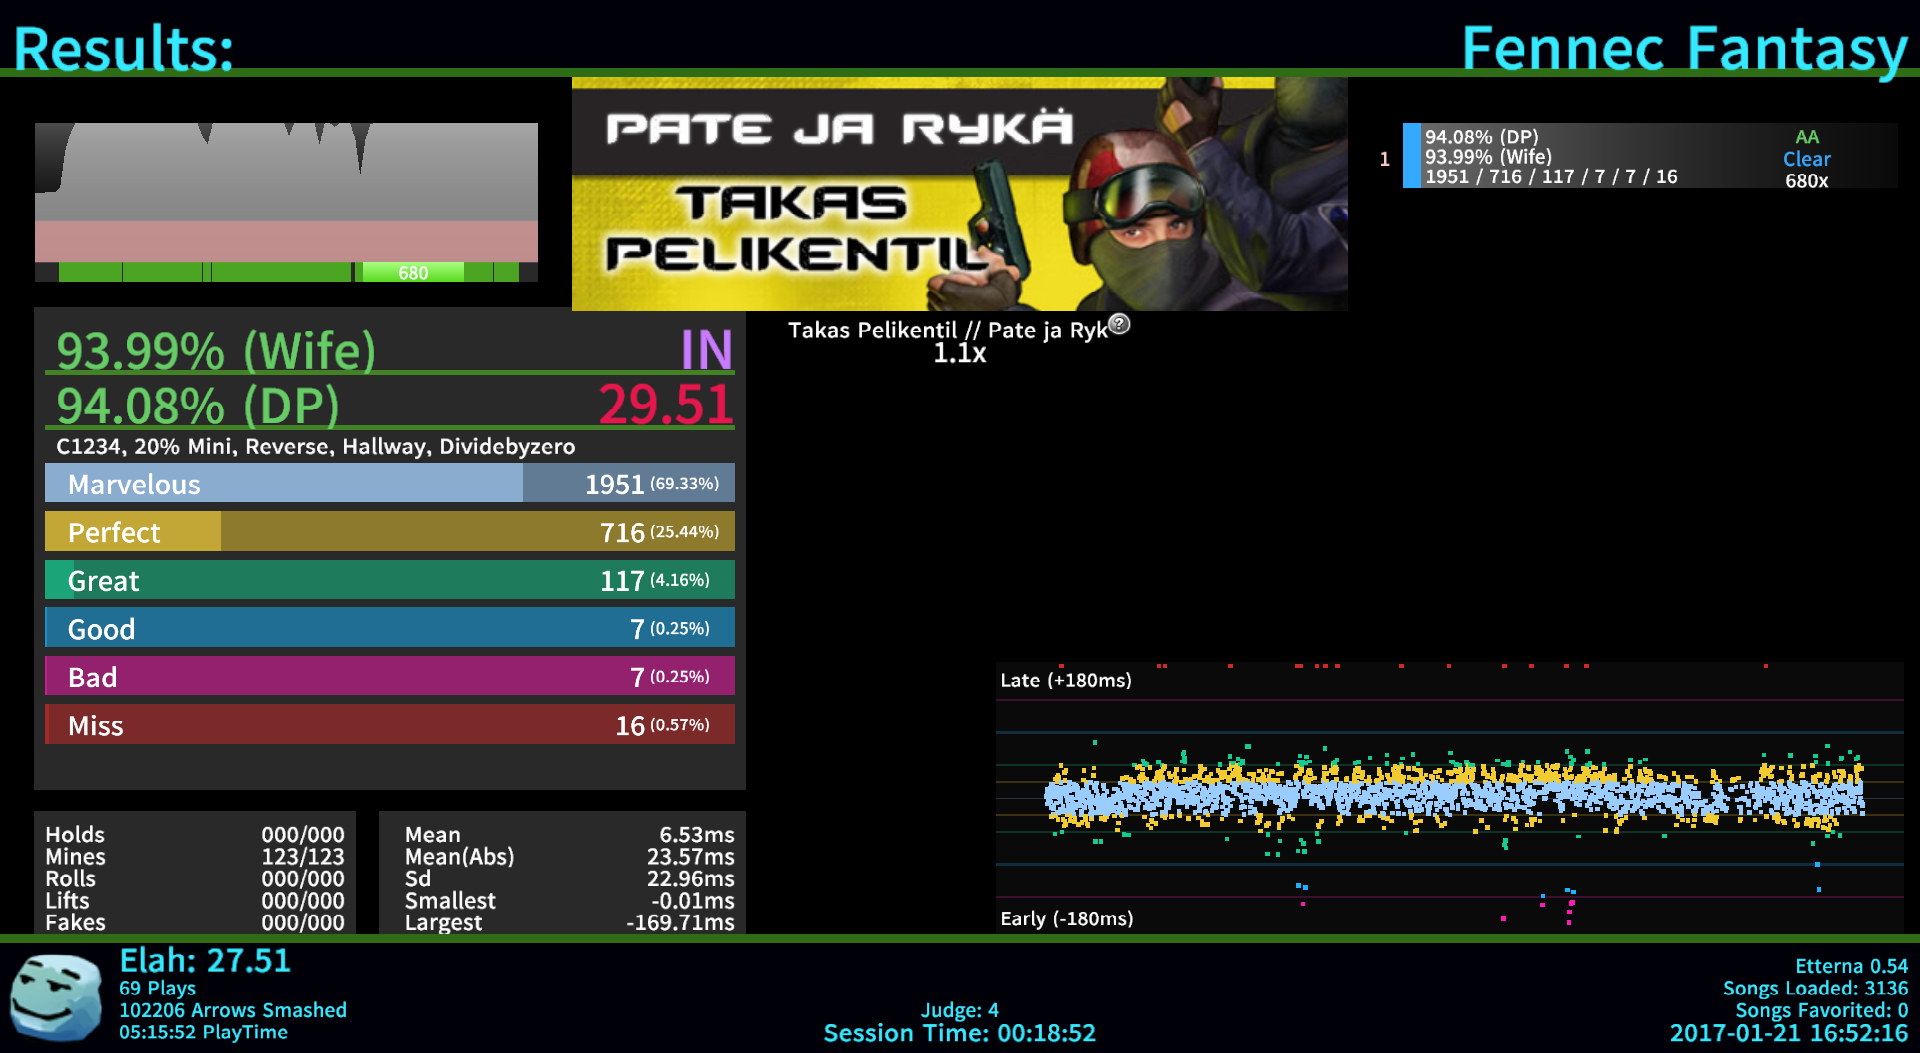Image resolution: width=1920 pixels, height=1053 pixels.
Task: Click the timing offset scatter plot
Action: (1449, 797)
